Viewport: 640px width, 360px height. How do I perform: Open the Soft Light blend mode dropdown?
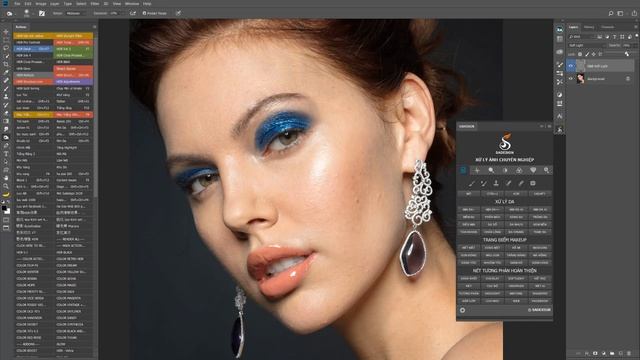click(587, 45)
